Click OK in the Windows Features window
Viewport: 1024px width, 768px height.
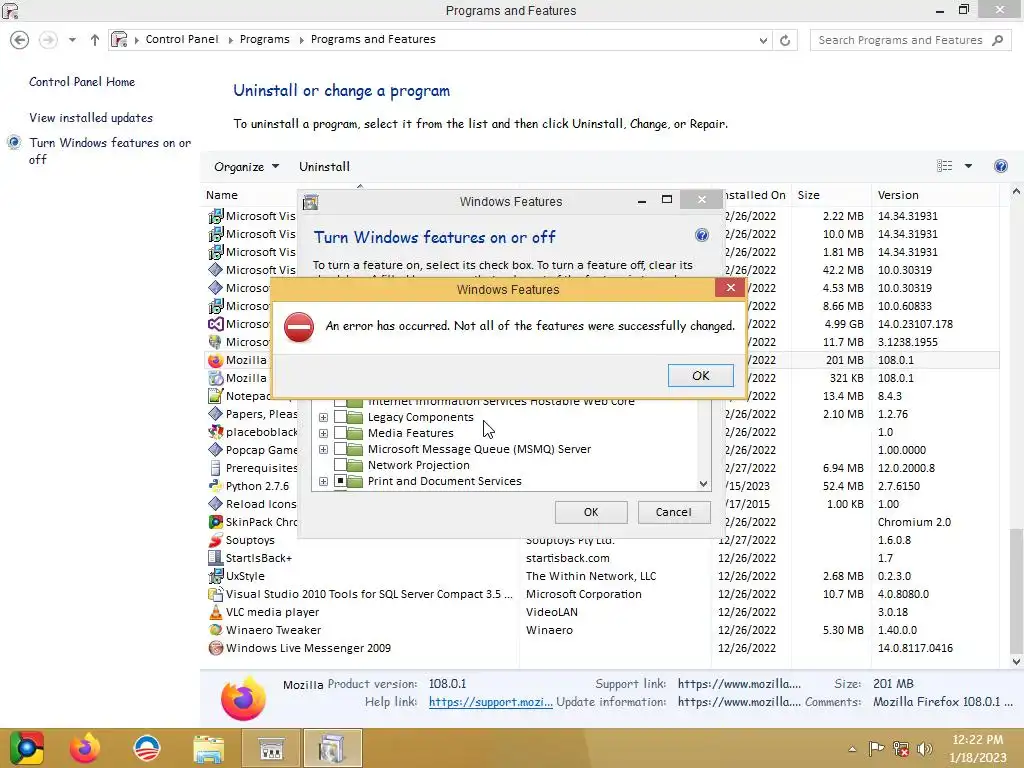point(591,512)
